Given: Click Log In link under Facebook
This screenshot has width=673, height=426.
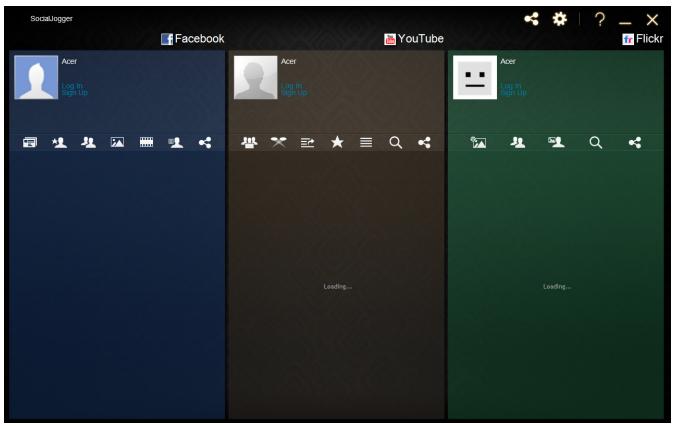Looking at the screenshot, I should pos(72,86).
